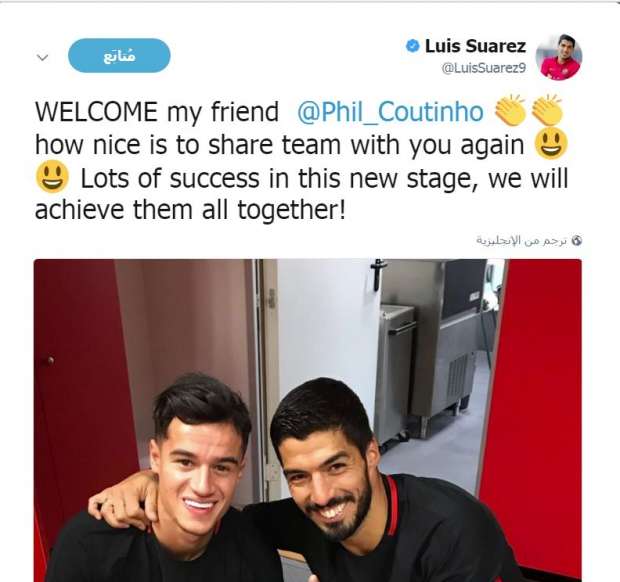Click the 'WELCOME my friend' tweet text
Screen dimensions: 620x582
[x=157, y=112]
